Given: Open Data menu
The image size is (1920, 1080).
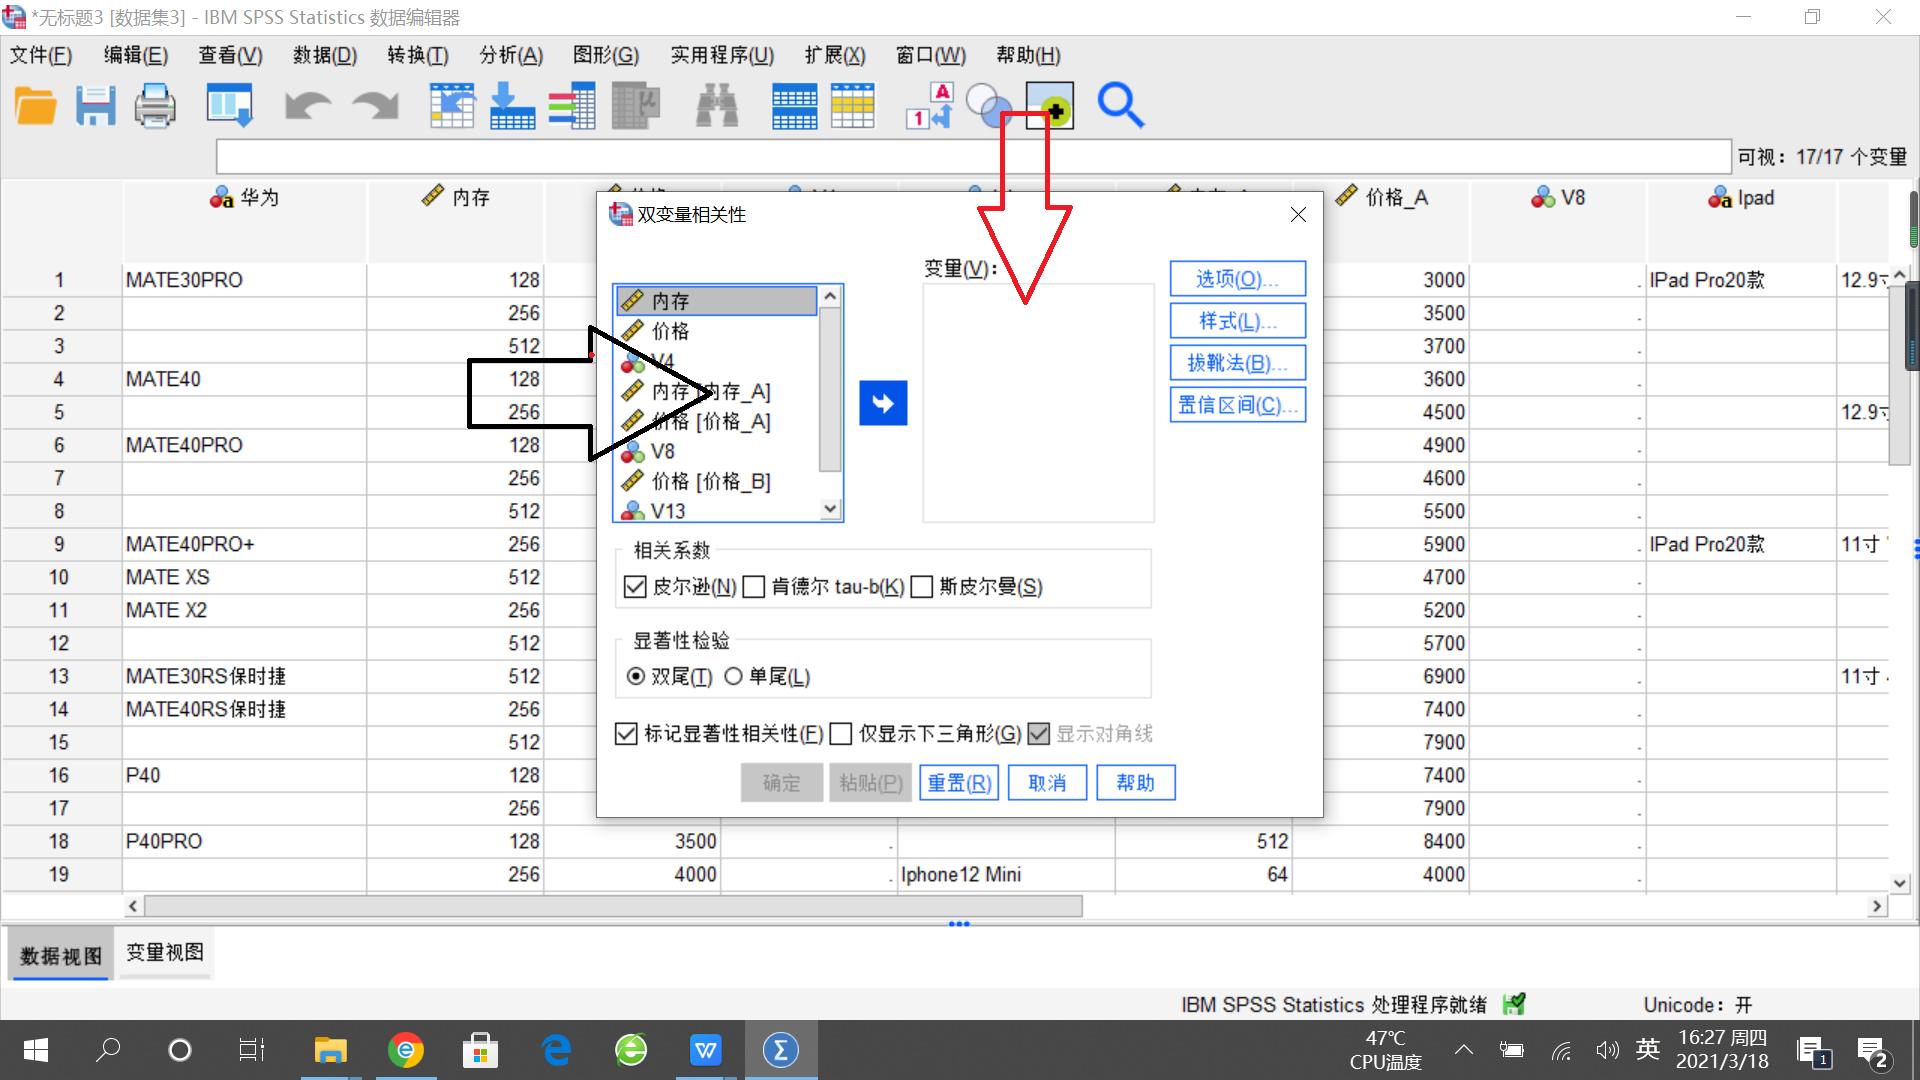Looking at the screenshot, I should click(325, 55).
